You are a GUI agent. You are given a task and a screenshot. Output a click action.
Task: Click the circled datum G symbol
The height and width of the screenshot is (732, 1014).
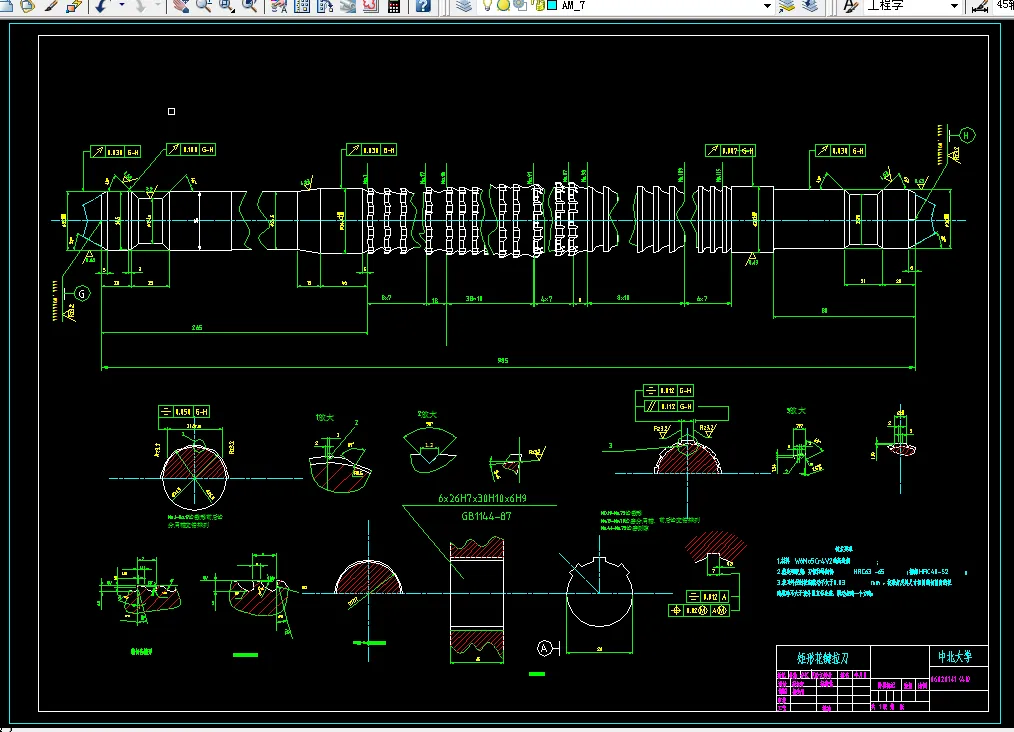[81, 294]
